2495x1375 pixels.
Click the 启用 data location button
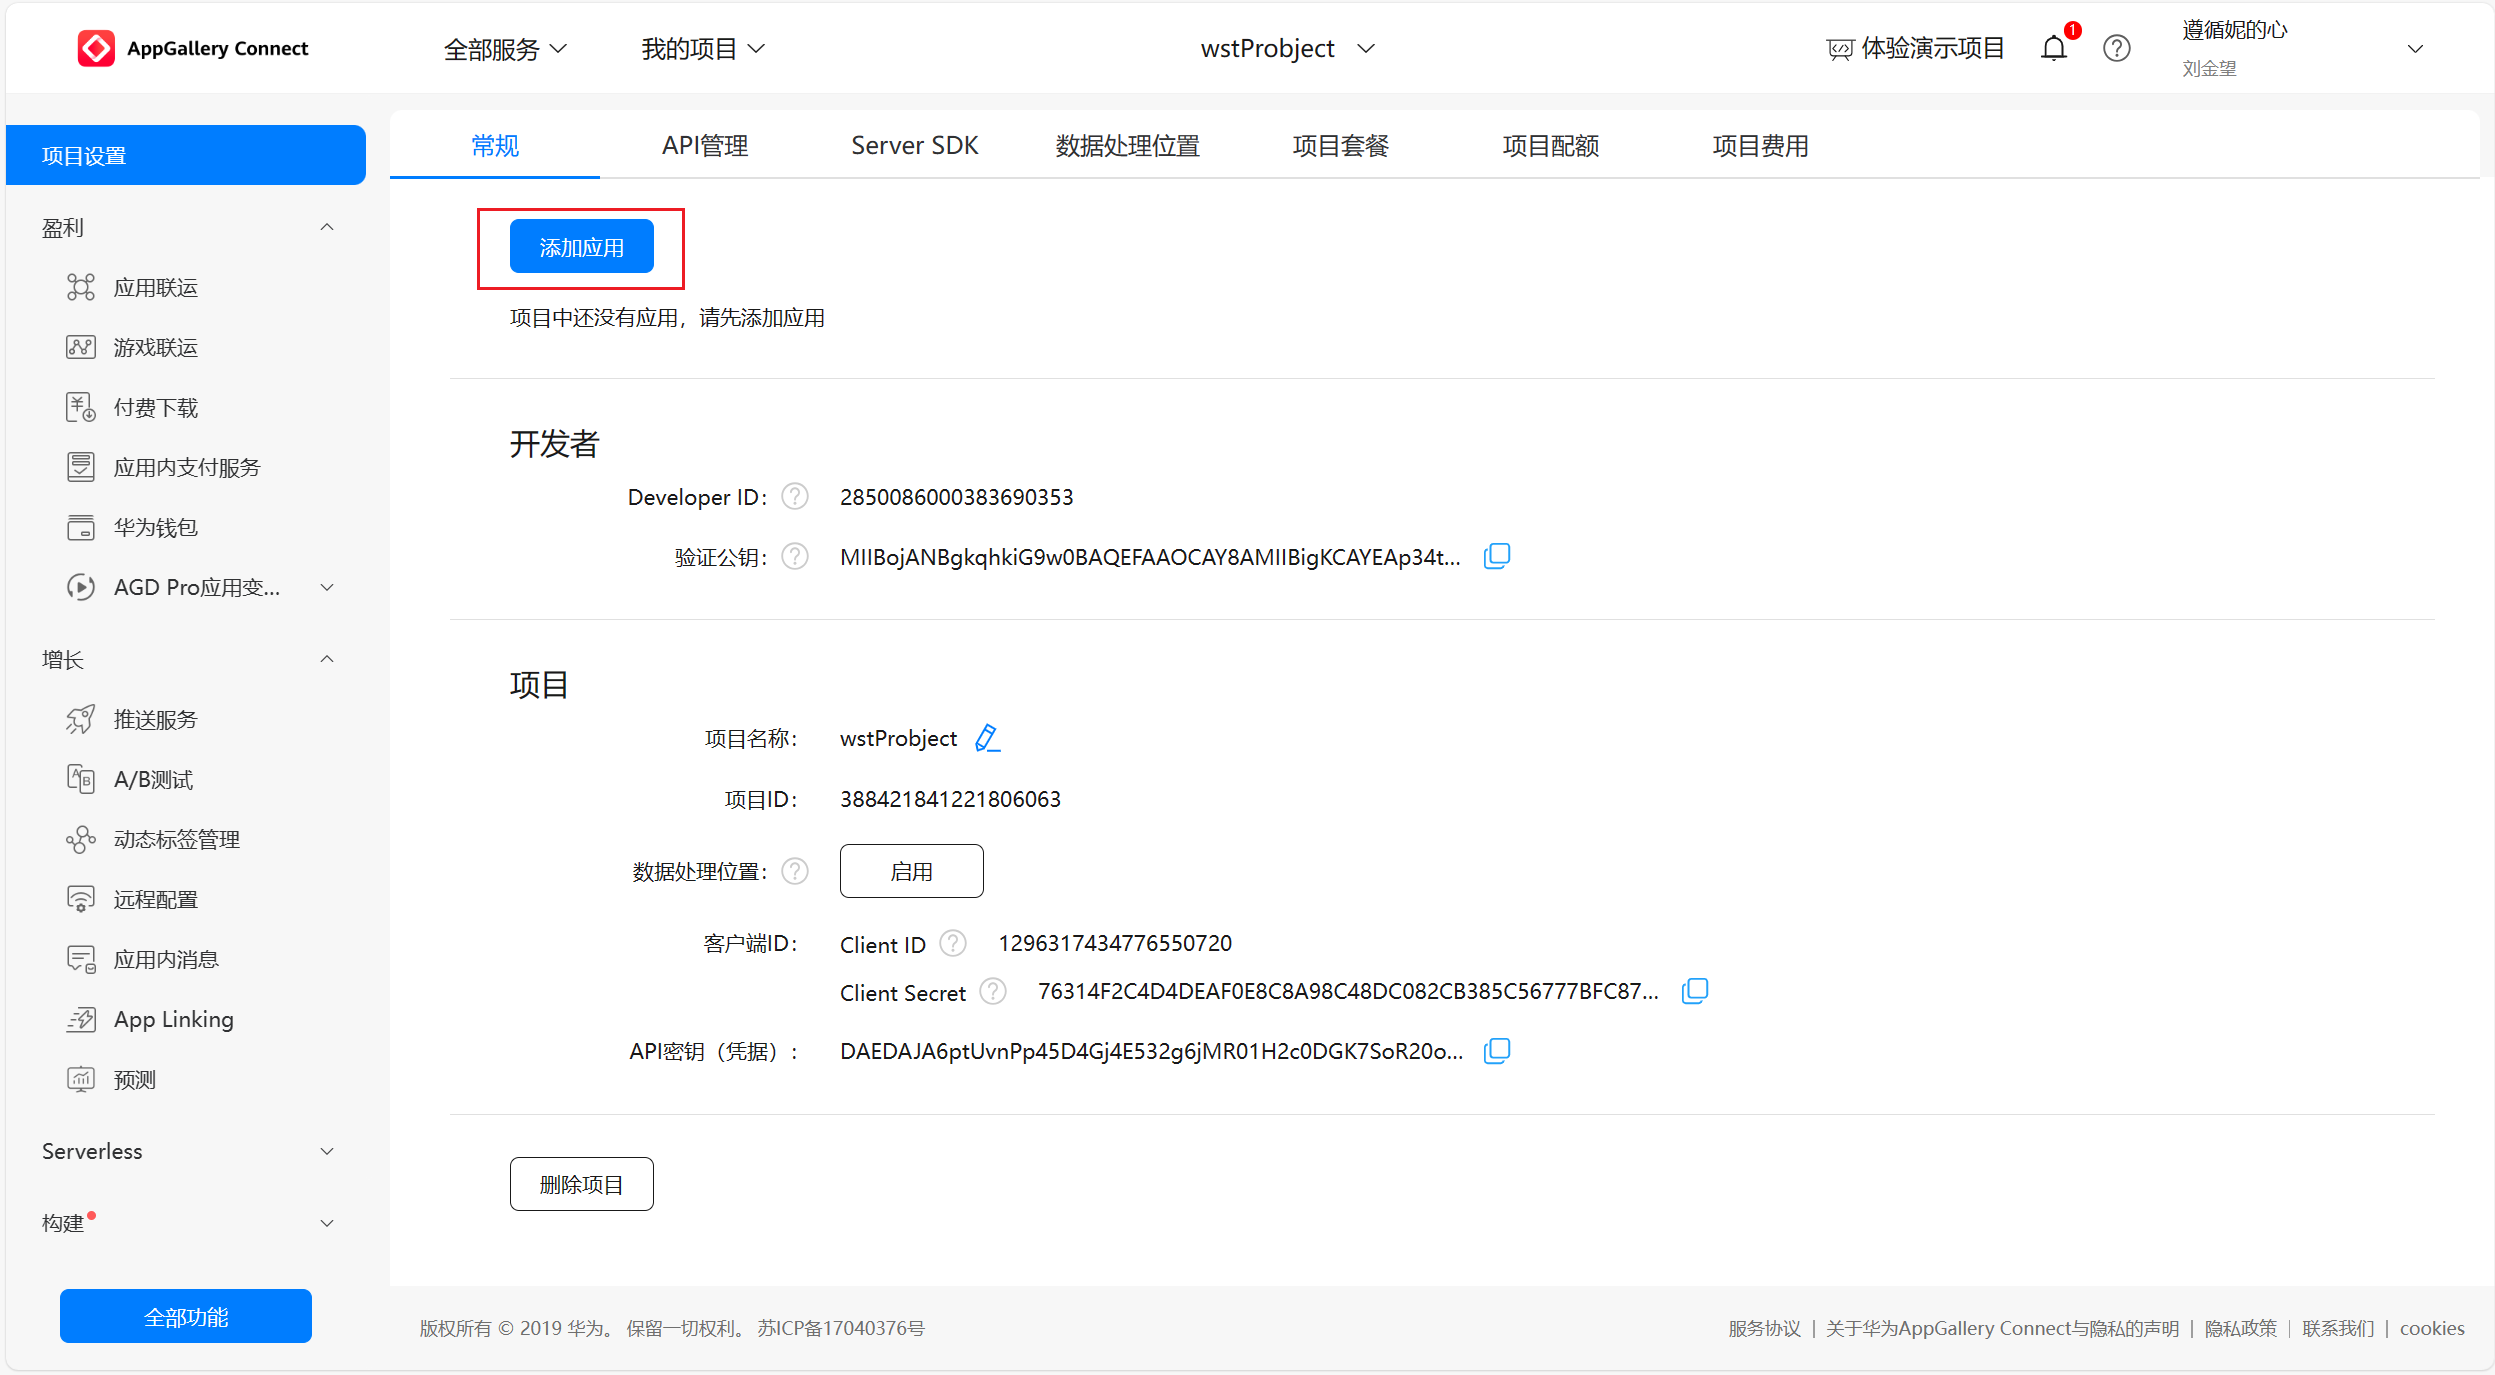912,871
